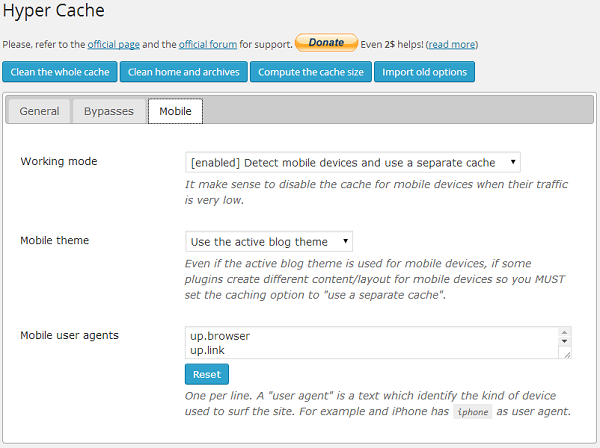Screen dimensions: 600x448
Task: Click the Working mode dropdown arrow
Action: pos(513,162)
